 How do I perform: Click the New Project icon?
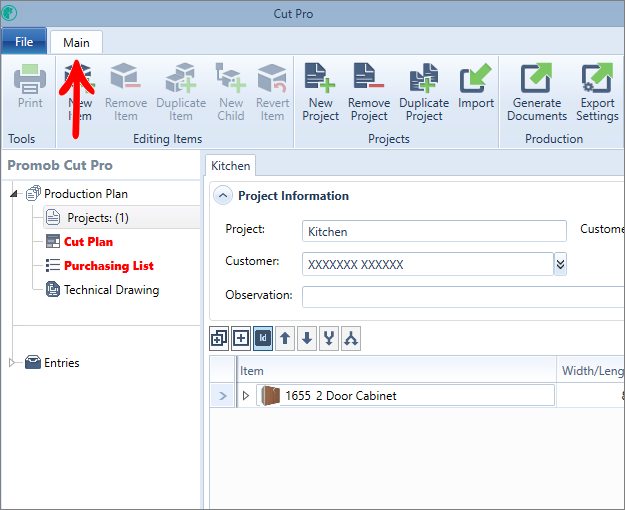(320, 92)
